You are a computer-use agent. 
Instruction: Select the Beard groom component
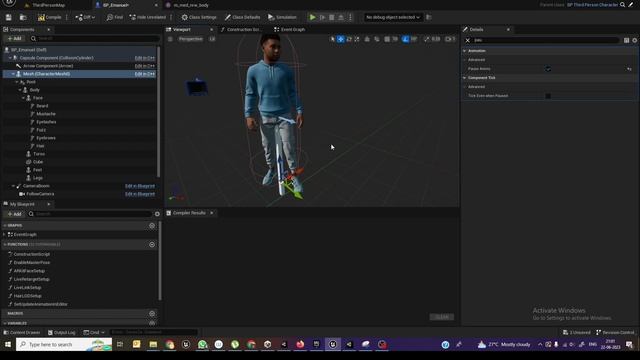click(42, 106)
